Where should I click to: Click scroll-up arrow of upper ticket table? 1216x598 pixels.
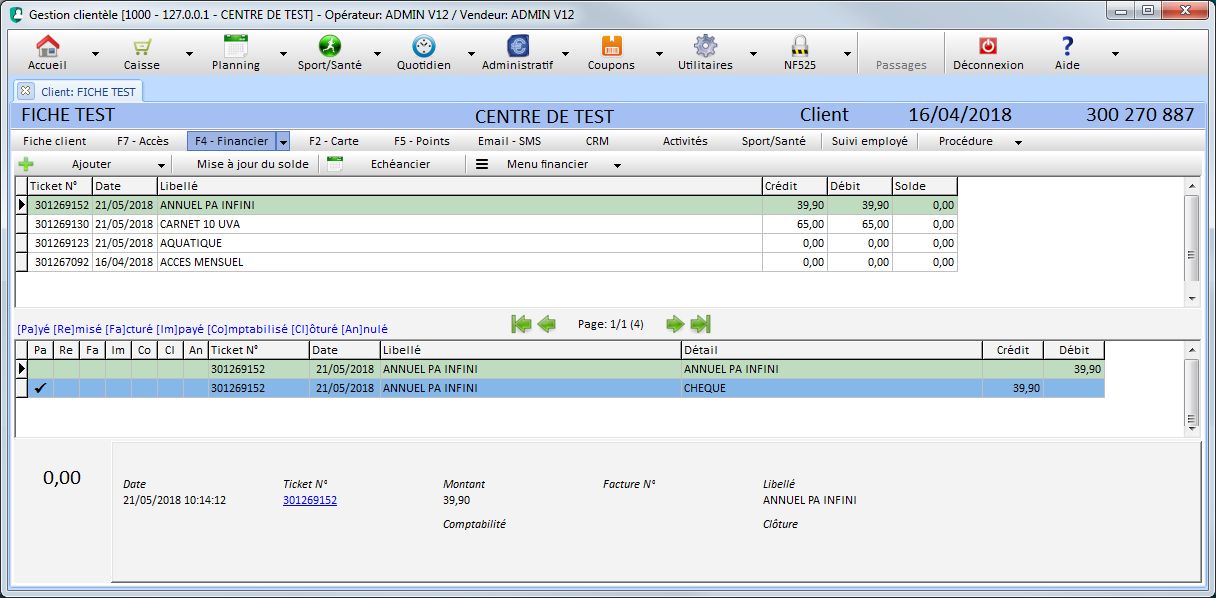click(1191, 185)
